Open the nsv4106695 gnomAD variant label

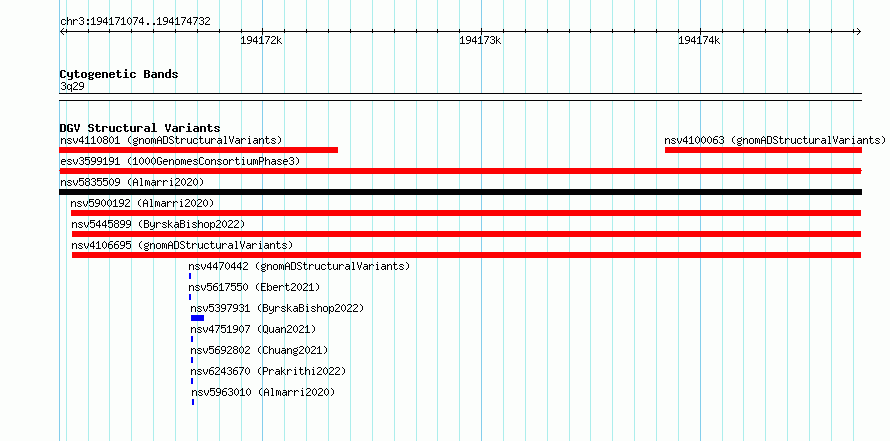tap(182, 245)
